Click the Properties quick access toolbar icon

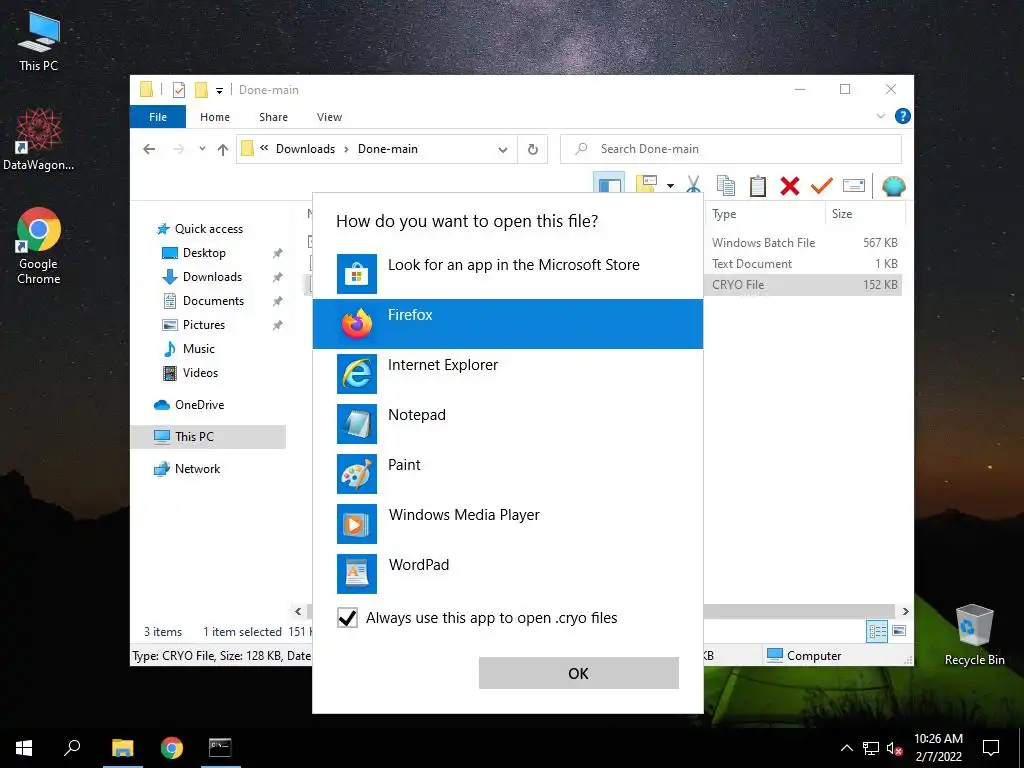[x=178, y=90]
